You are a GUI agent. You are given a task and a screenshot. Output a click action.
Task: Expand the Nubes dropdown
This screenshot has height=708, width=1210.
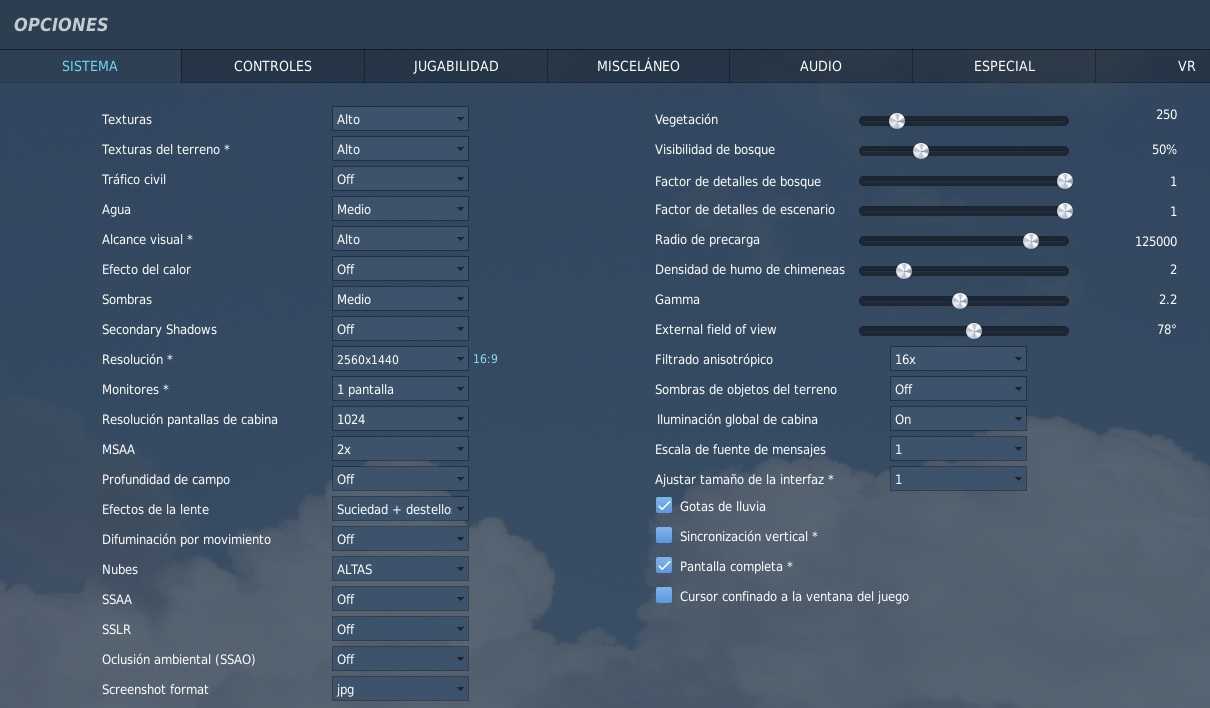(x=400, y=569)
